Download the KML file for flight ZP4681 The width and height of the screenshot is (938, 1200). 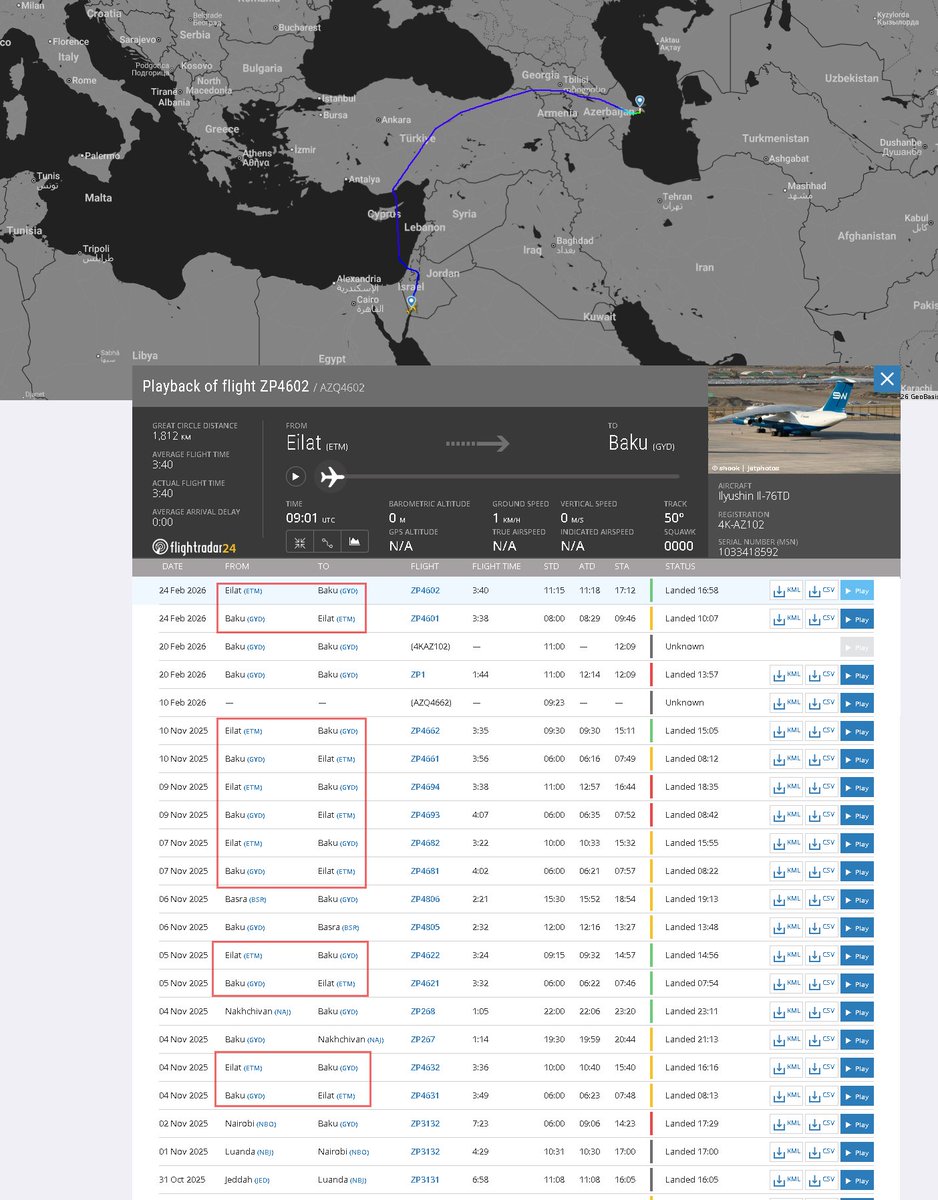[787, 871]
